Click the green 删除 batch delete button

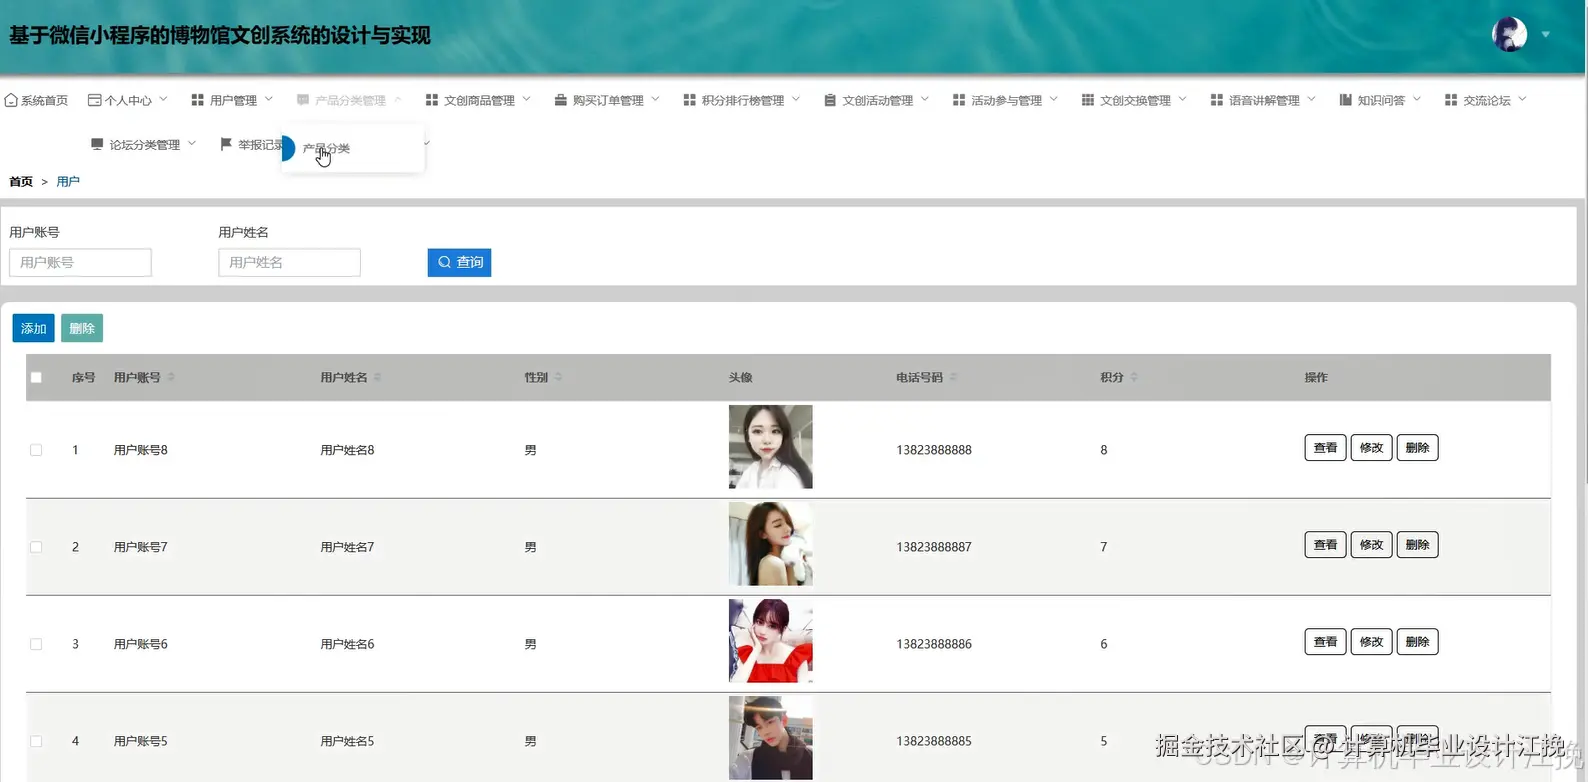pyautogui.click(x=82, y=328)
